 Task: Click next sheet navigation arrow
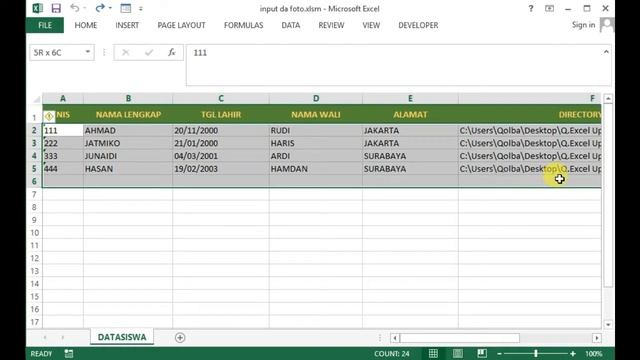(x=62, y=338)
